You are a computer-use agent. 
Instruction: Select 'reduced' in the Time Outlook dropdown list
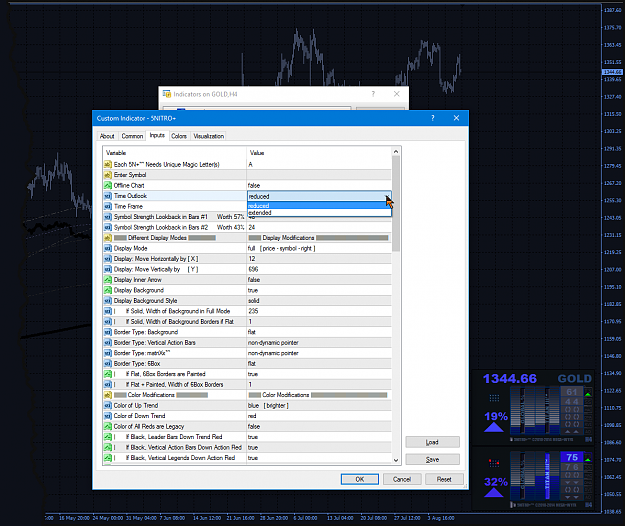click(x=319, y=206)
